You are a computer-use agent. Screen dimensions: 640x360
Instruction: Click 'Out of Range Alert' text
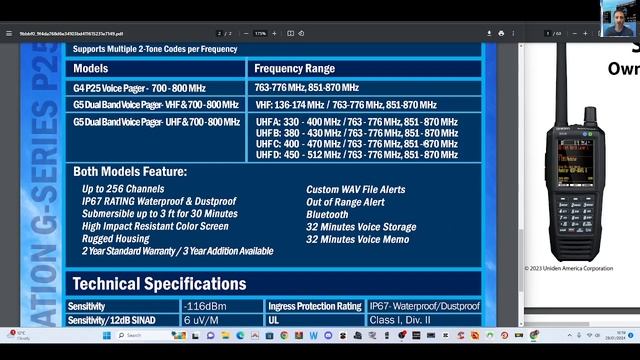pos(345,202)
